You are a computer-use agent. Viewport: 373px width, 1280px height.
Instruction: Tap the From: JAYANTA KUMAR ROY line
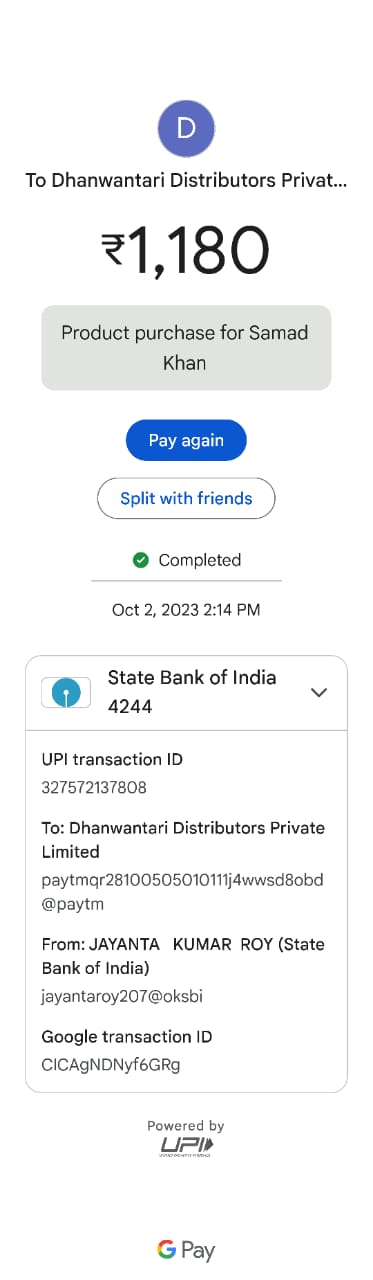tap(183, 956)
